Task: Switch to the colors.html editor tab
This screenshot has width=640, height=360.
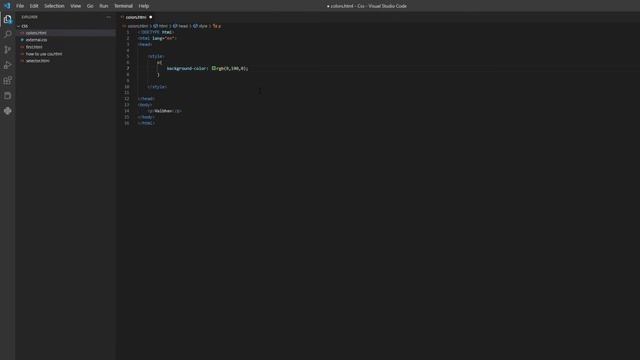Action: (x=136, y=17)
